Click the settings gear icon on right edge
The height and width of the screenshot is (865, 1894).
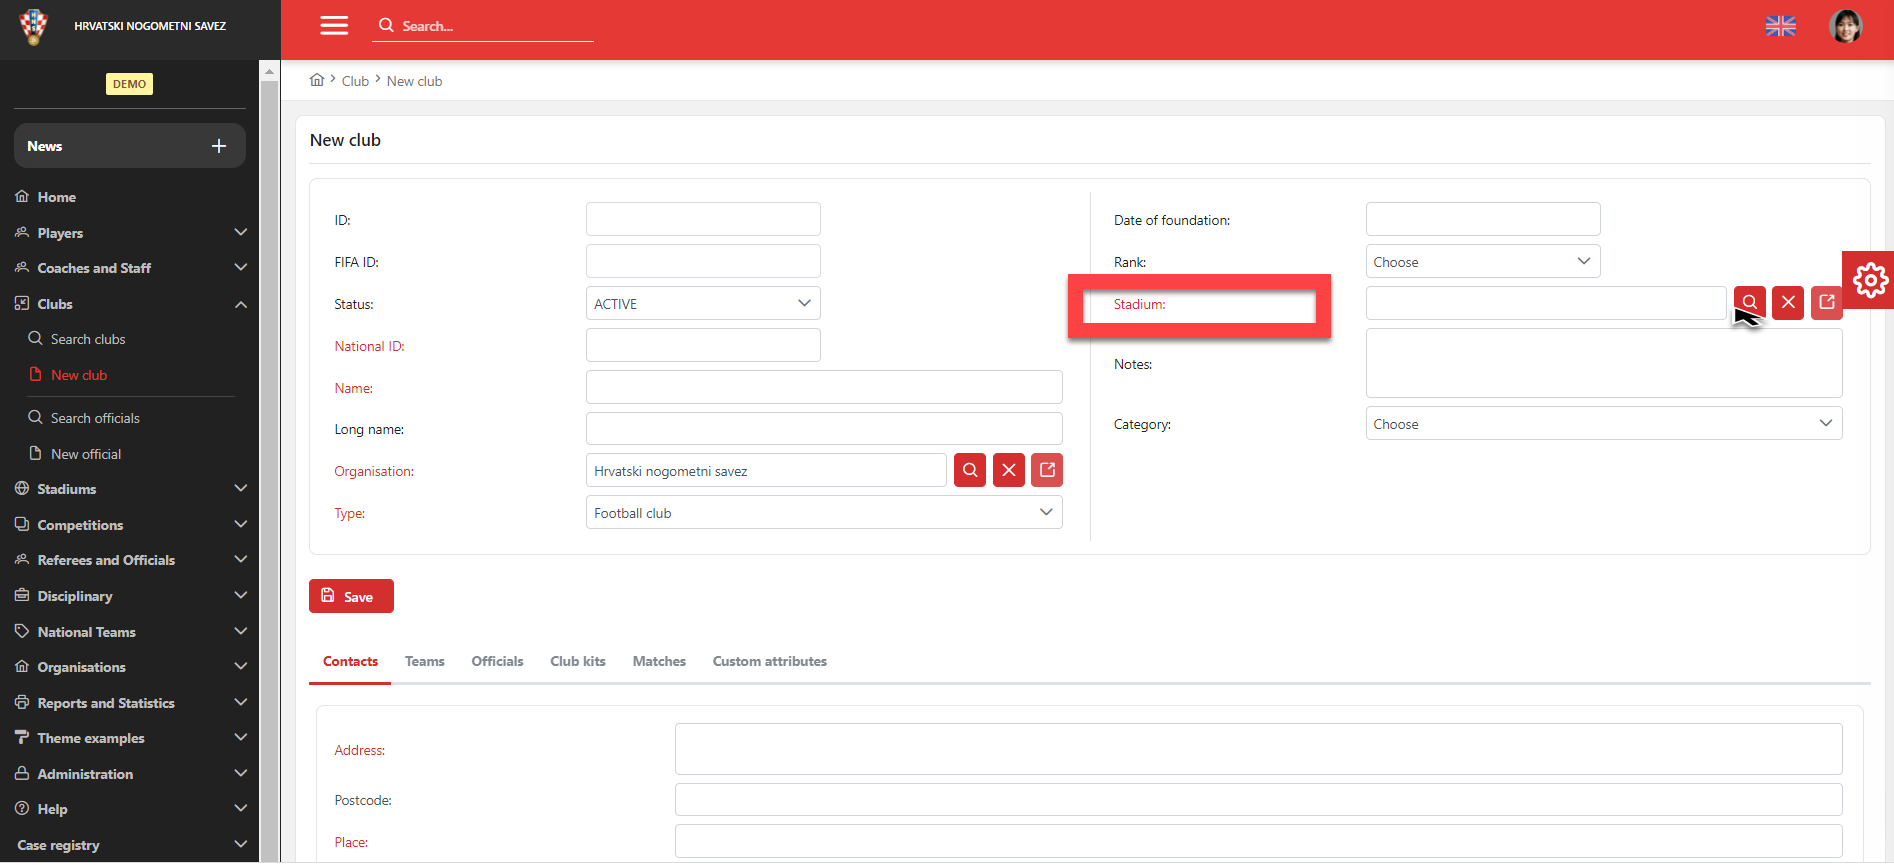click(1869, 280)
